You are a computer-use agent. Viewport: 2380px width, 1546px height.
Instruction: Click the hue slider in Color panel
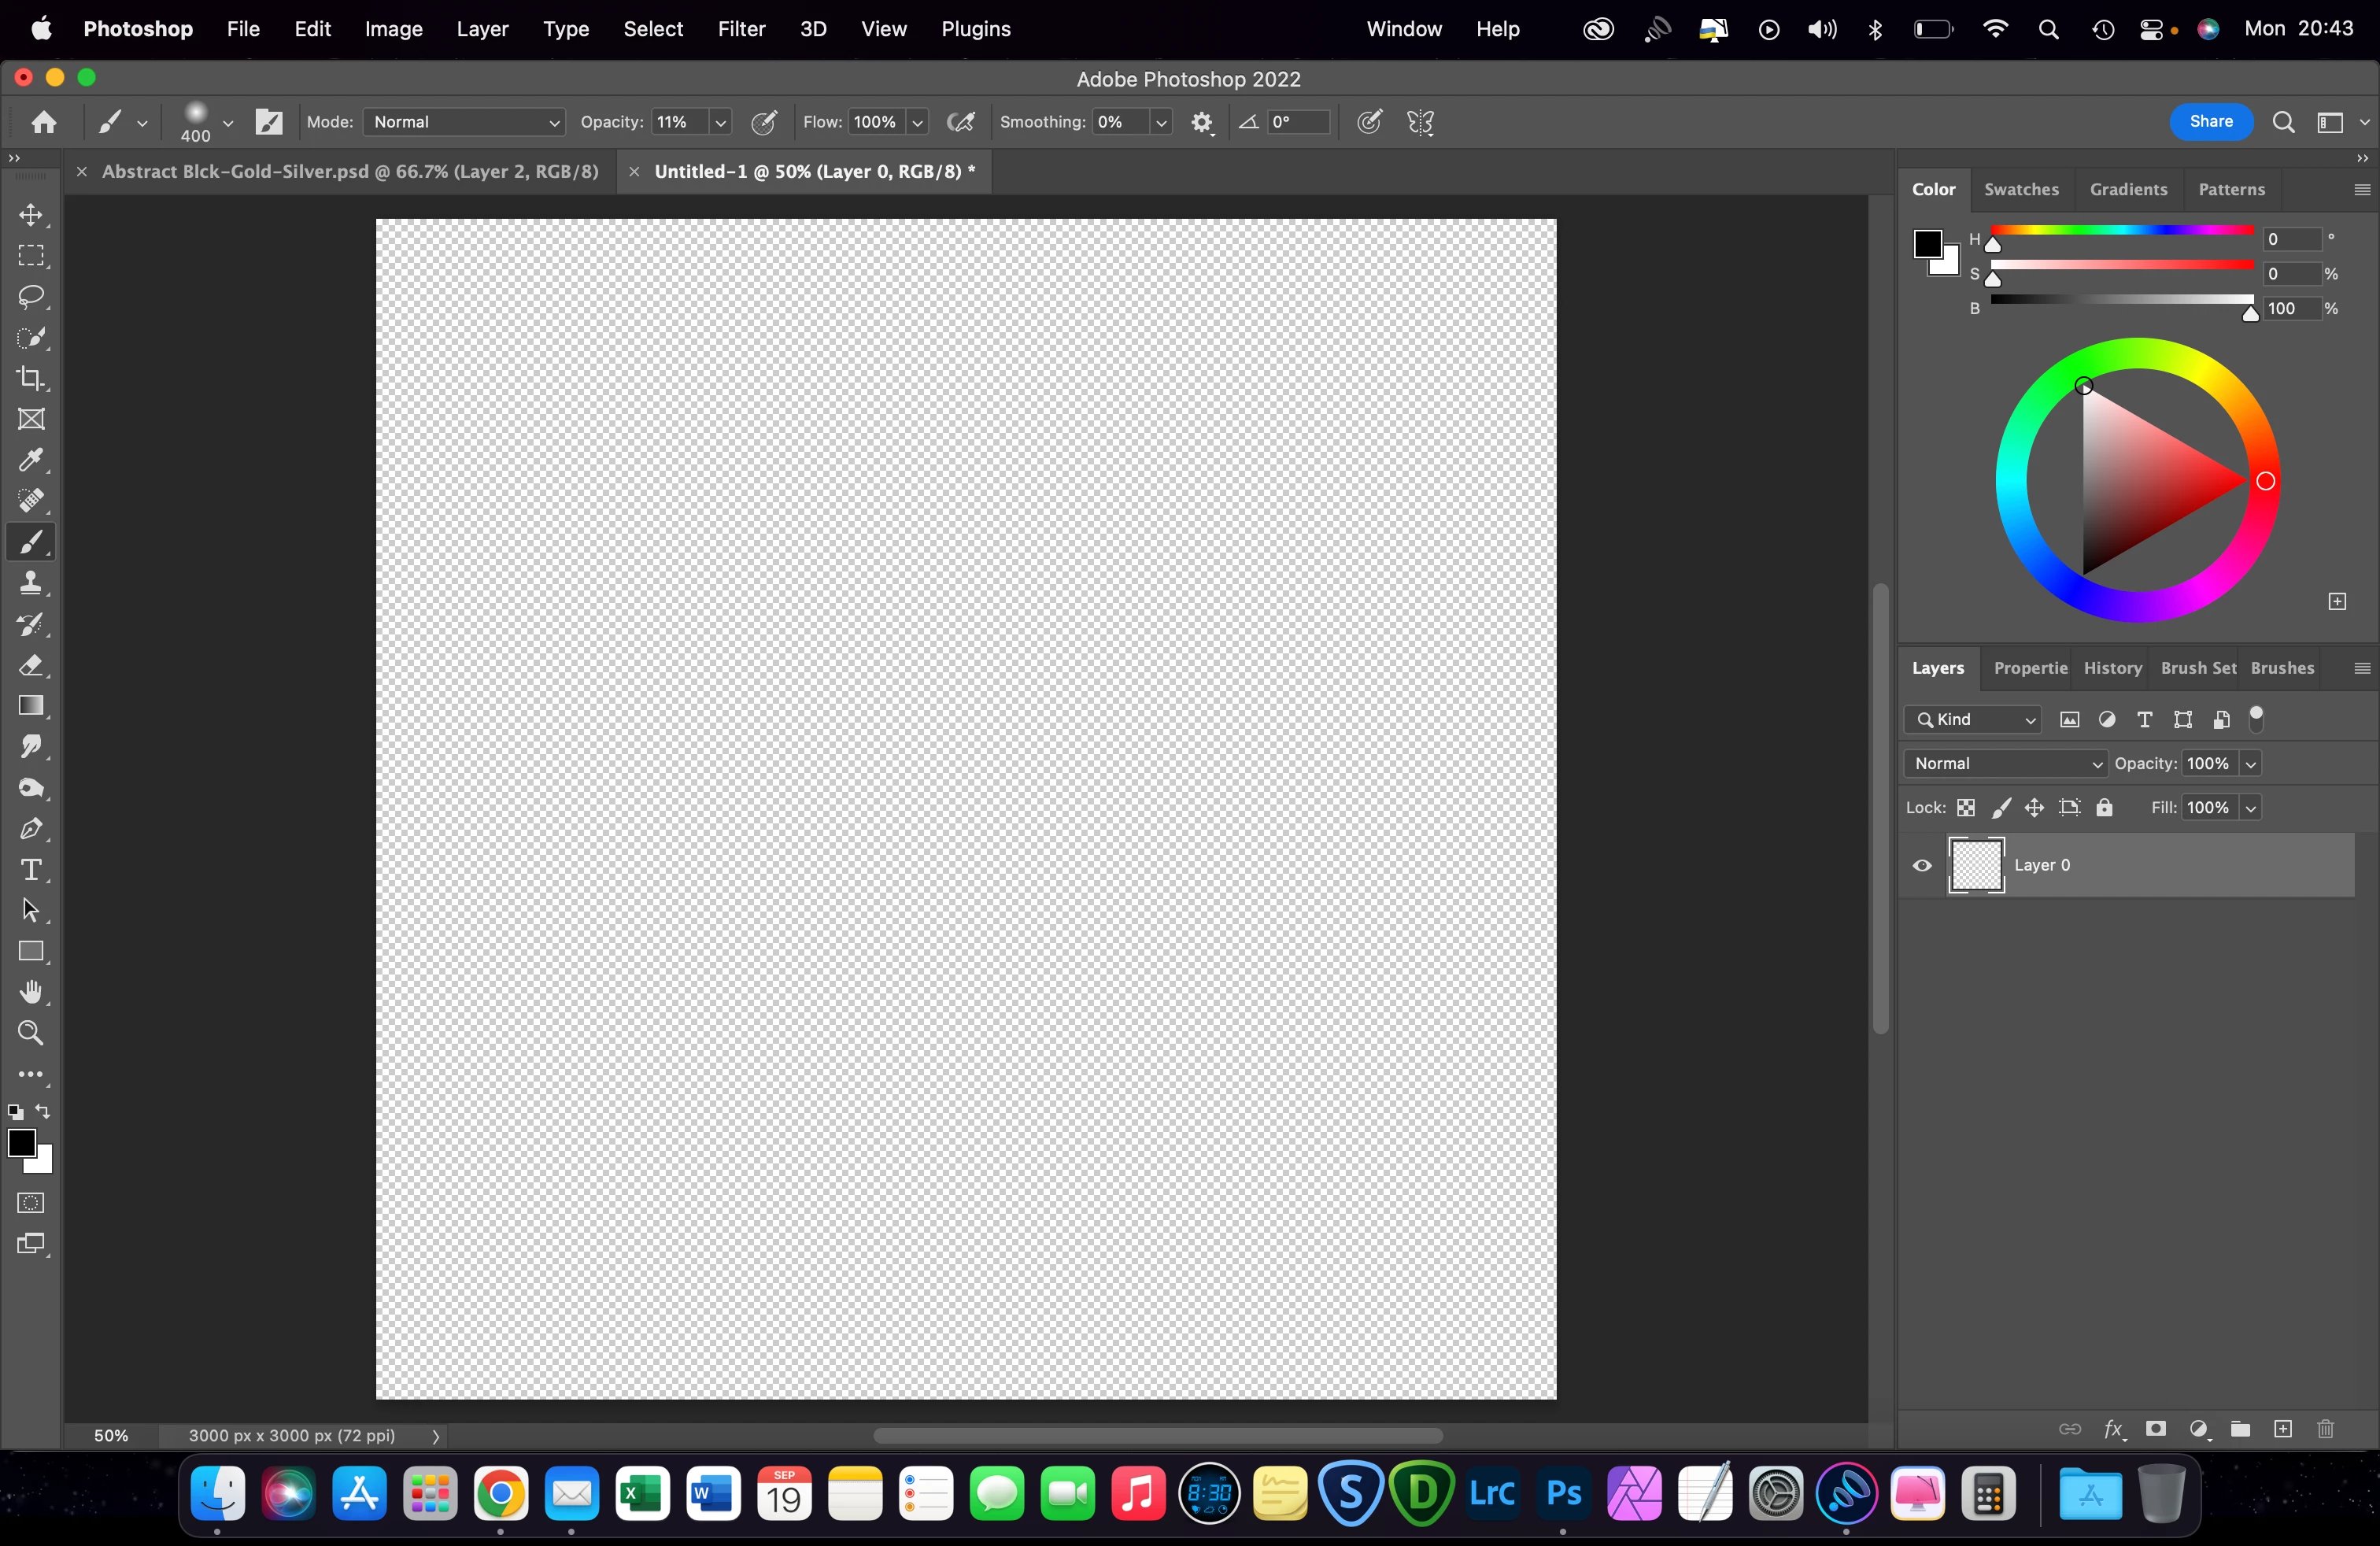[x=2122, y=231]
